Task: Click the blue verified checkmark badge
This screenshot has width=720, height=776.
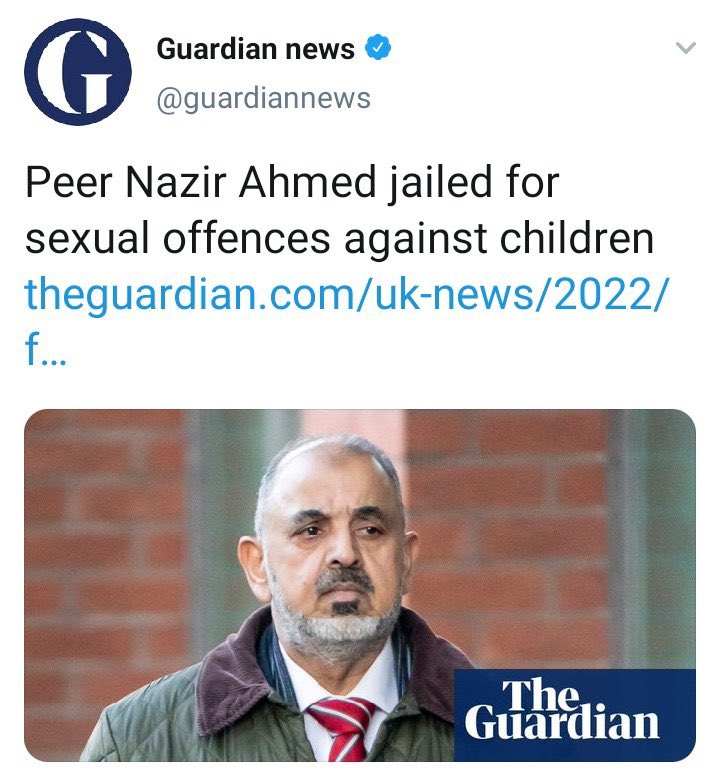Action: click(378, 47)
